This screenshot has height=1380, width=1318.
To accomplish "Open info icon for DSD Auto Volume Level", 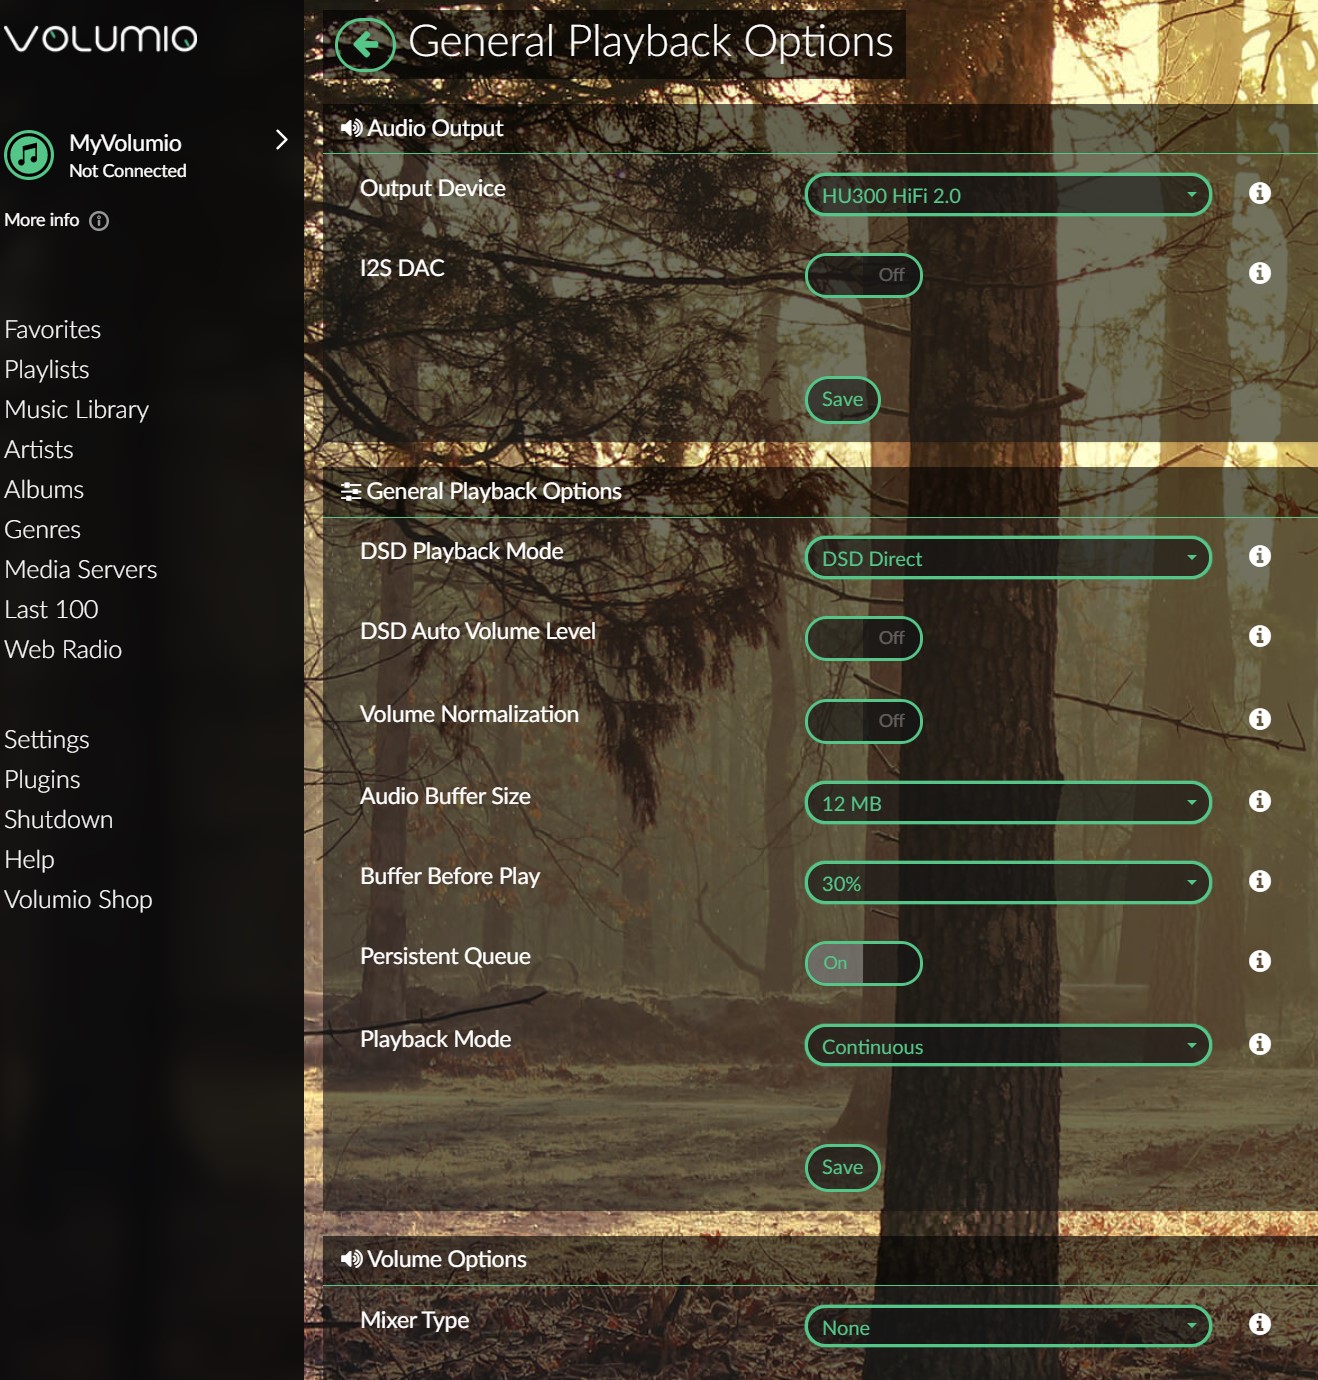I will 1260,636.
